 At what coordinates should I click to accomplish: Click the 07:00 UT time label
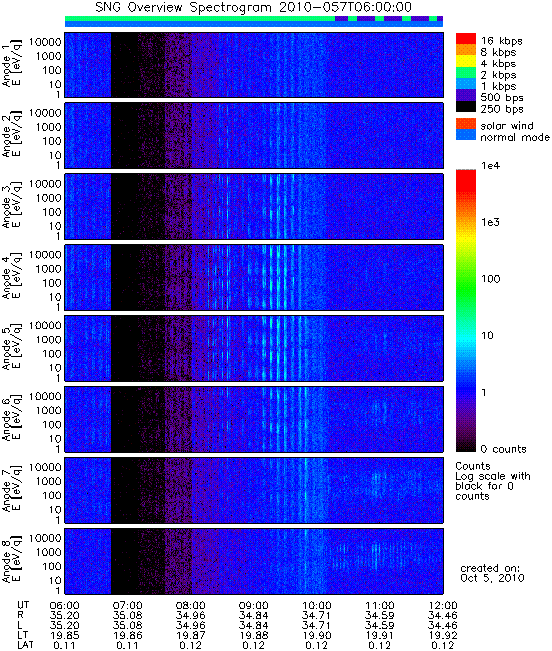tap(127, 605)
